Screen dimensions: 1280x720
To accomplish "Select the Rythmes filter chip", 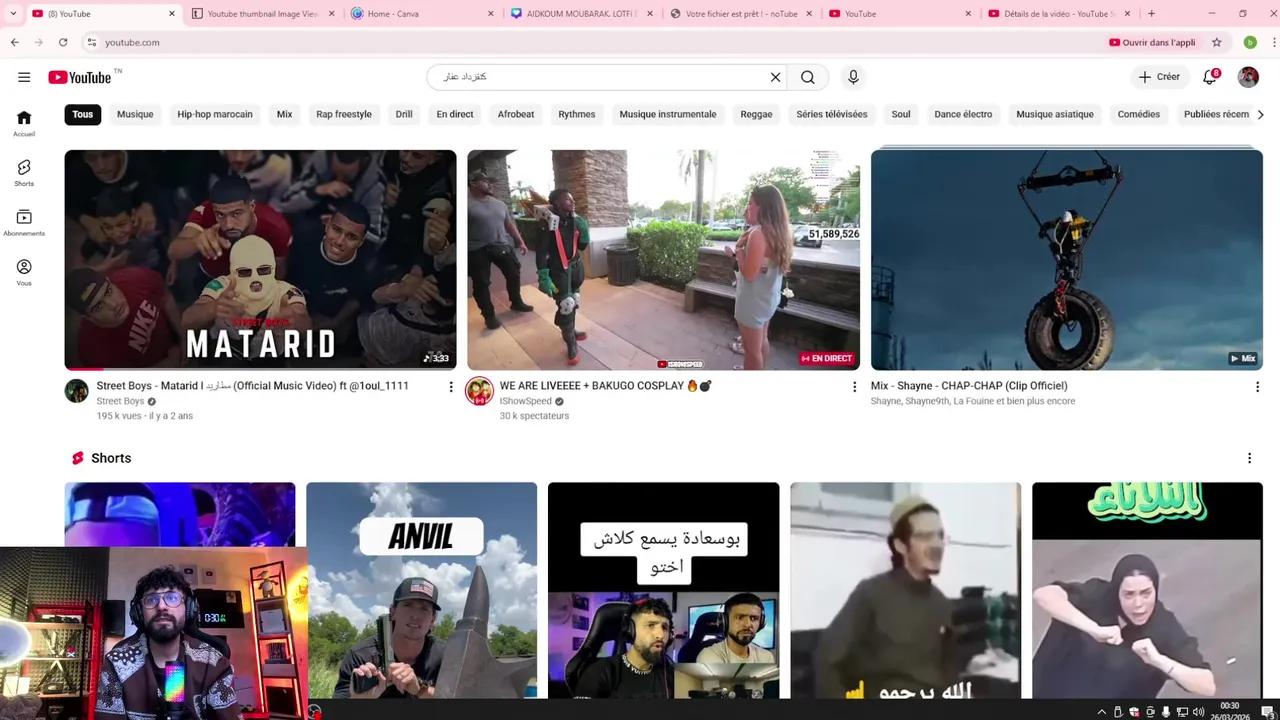I will (x=577, y=114).
